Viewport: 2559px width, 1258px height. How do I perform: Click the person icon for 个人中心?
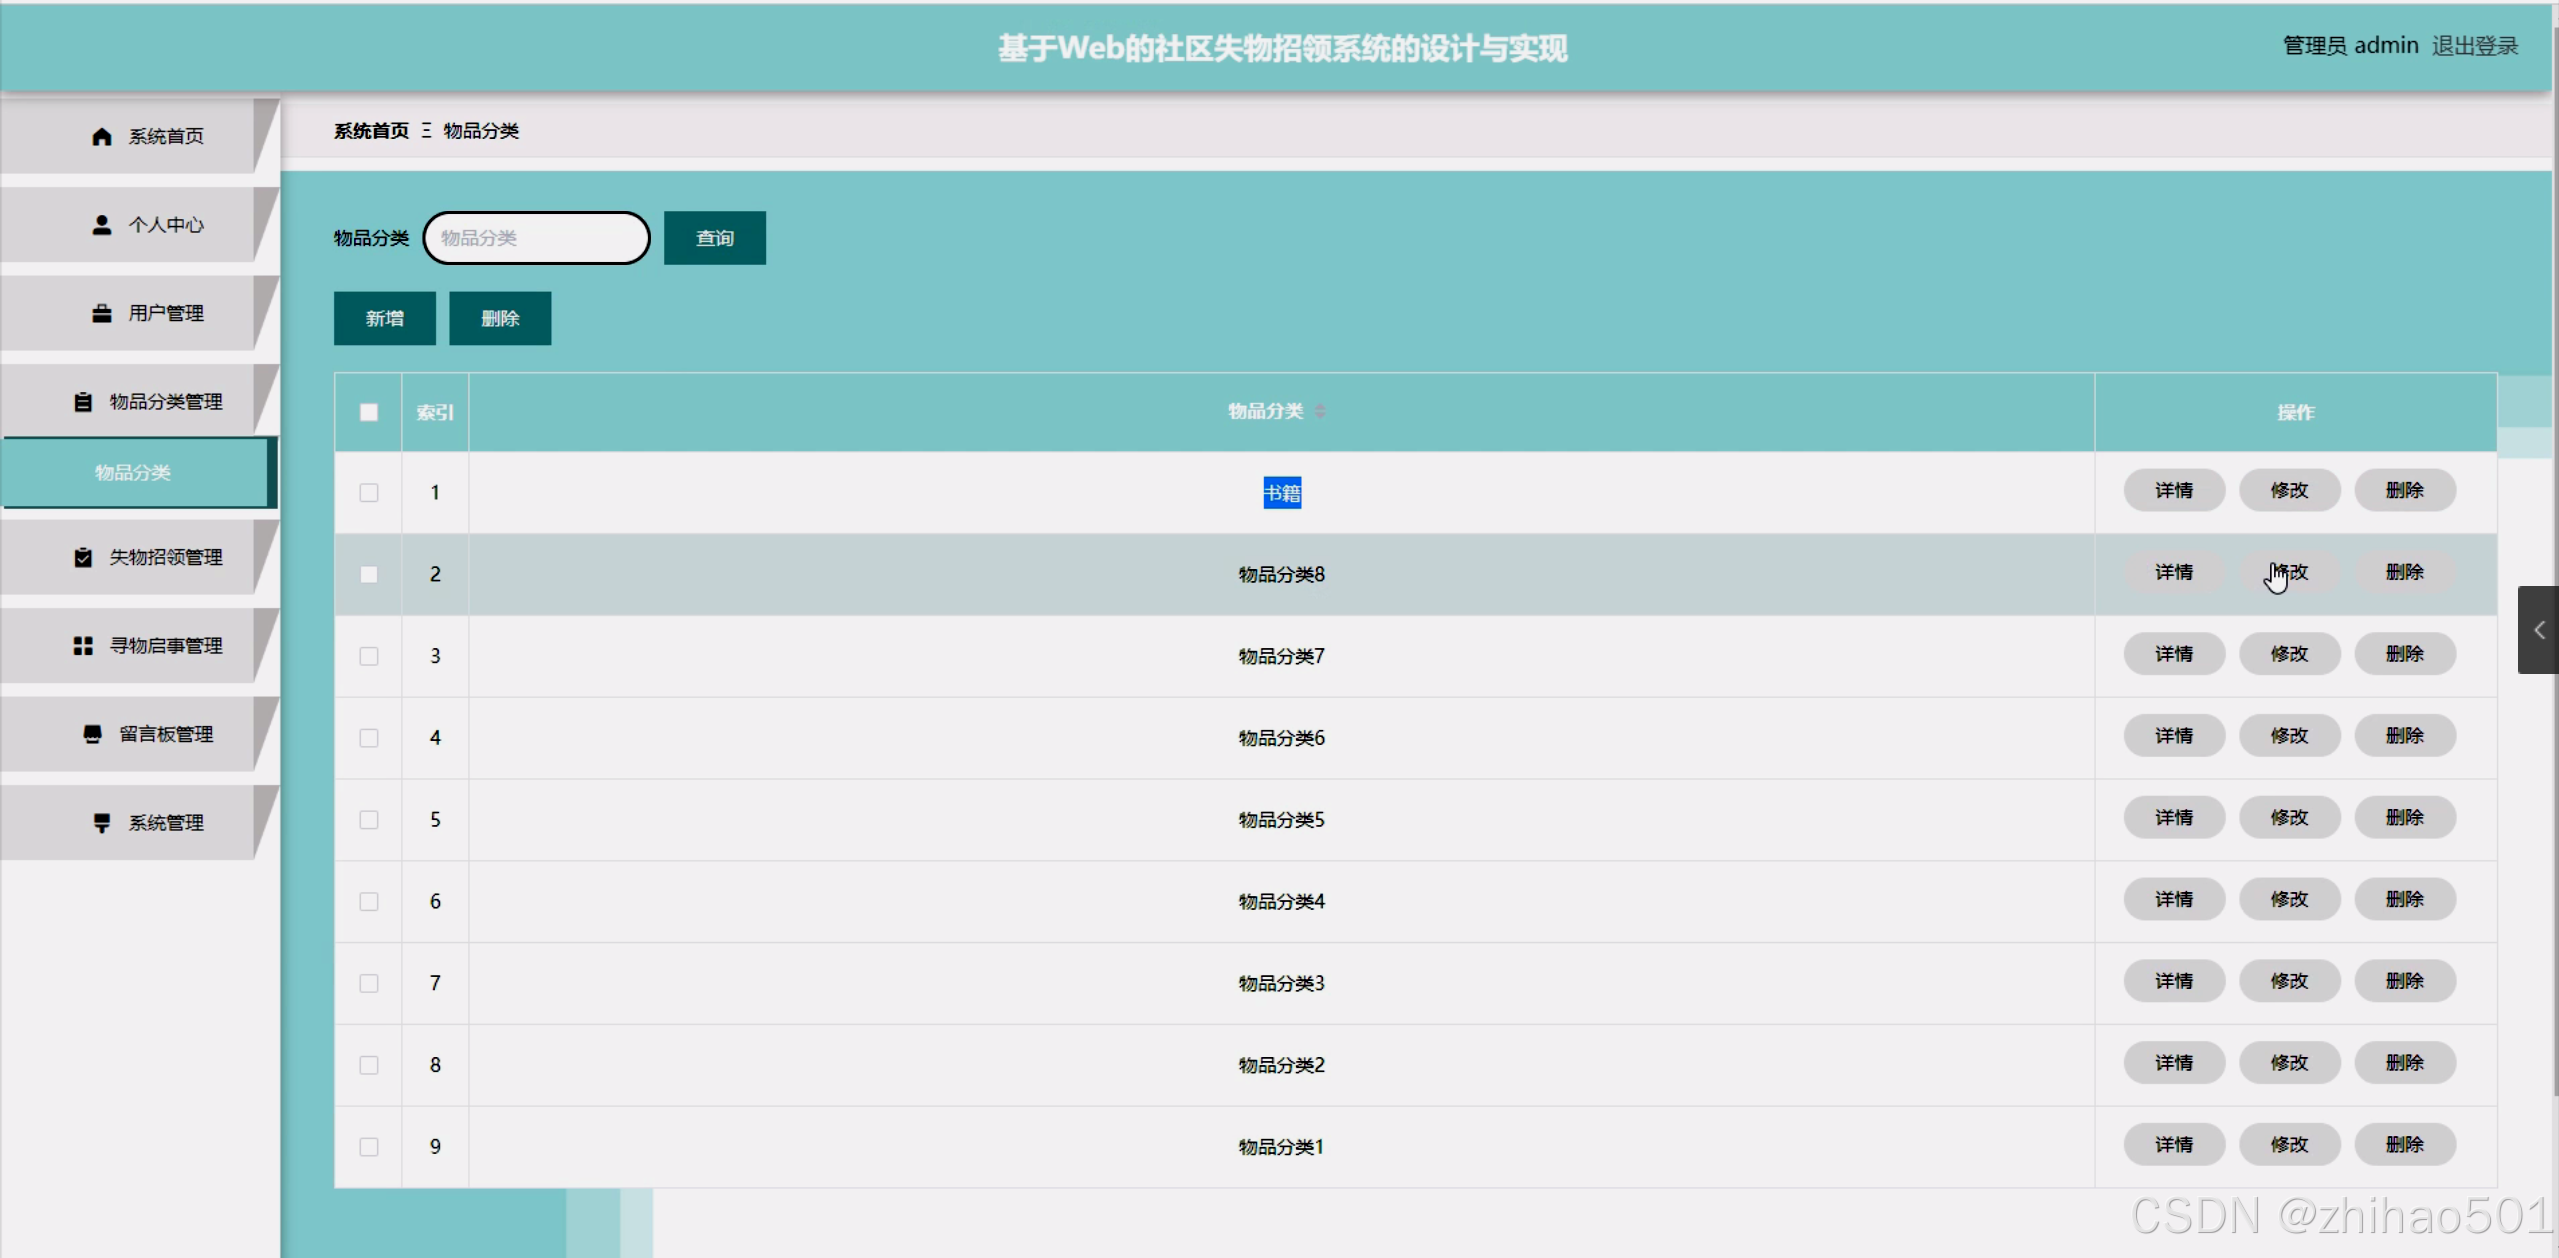pos(101,225)
